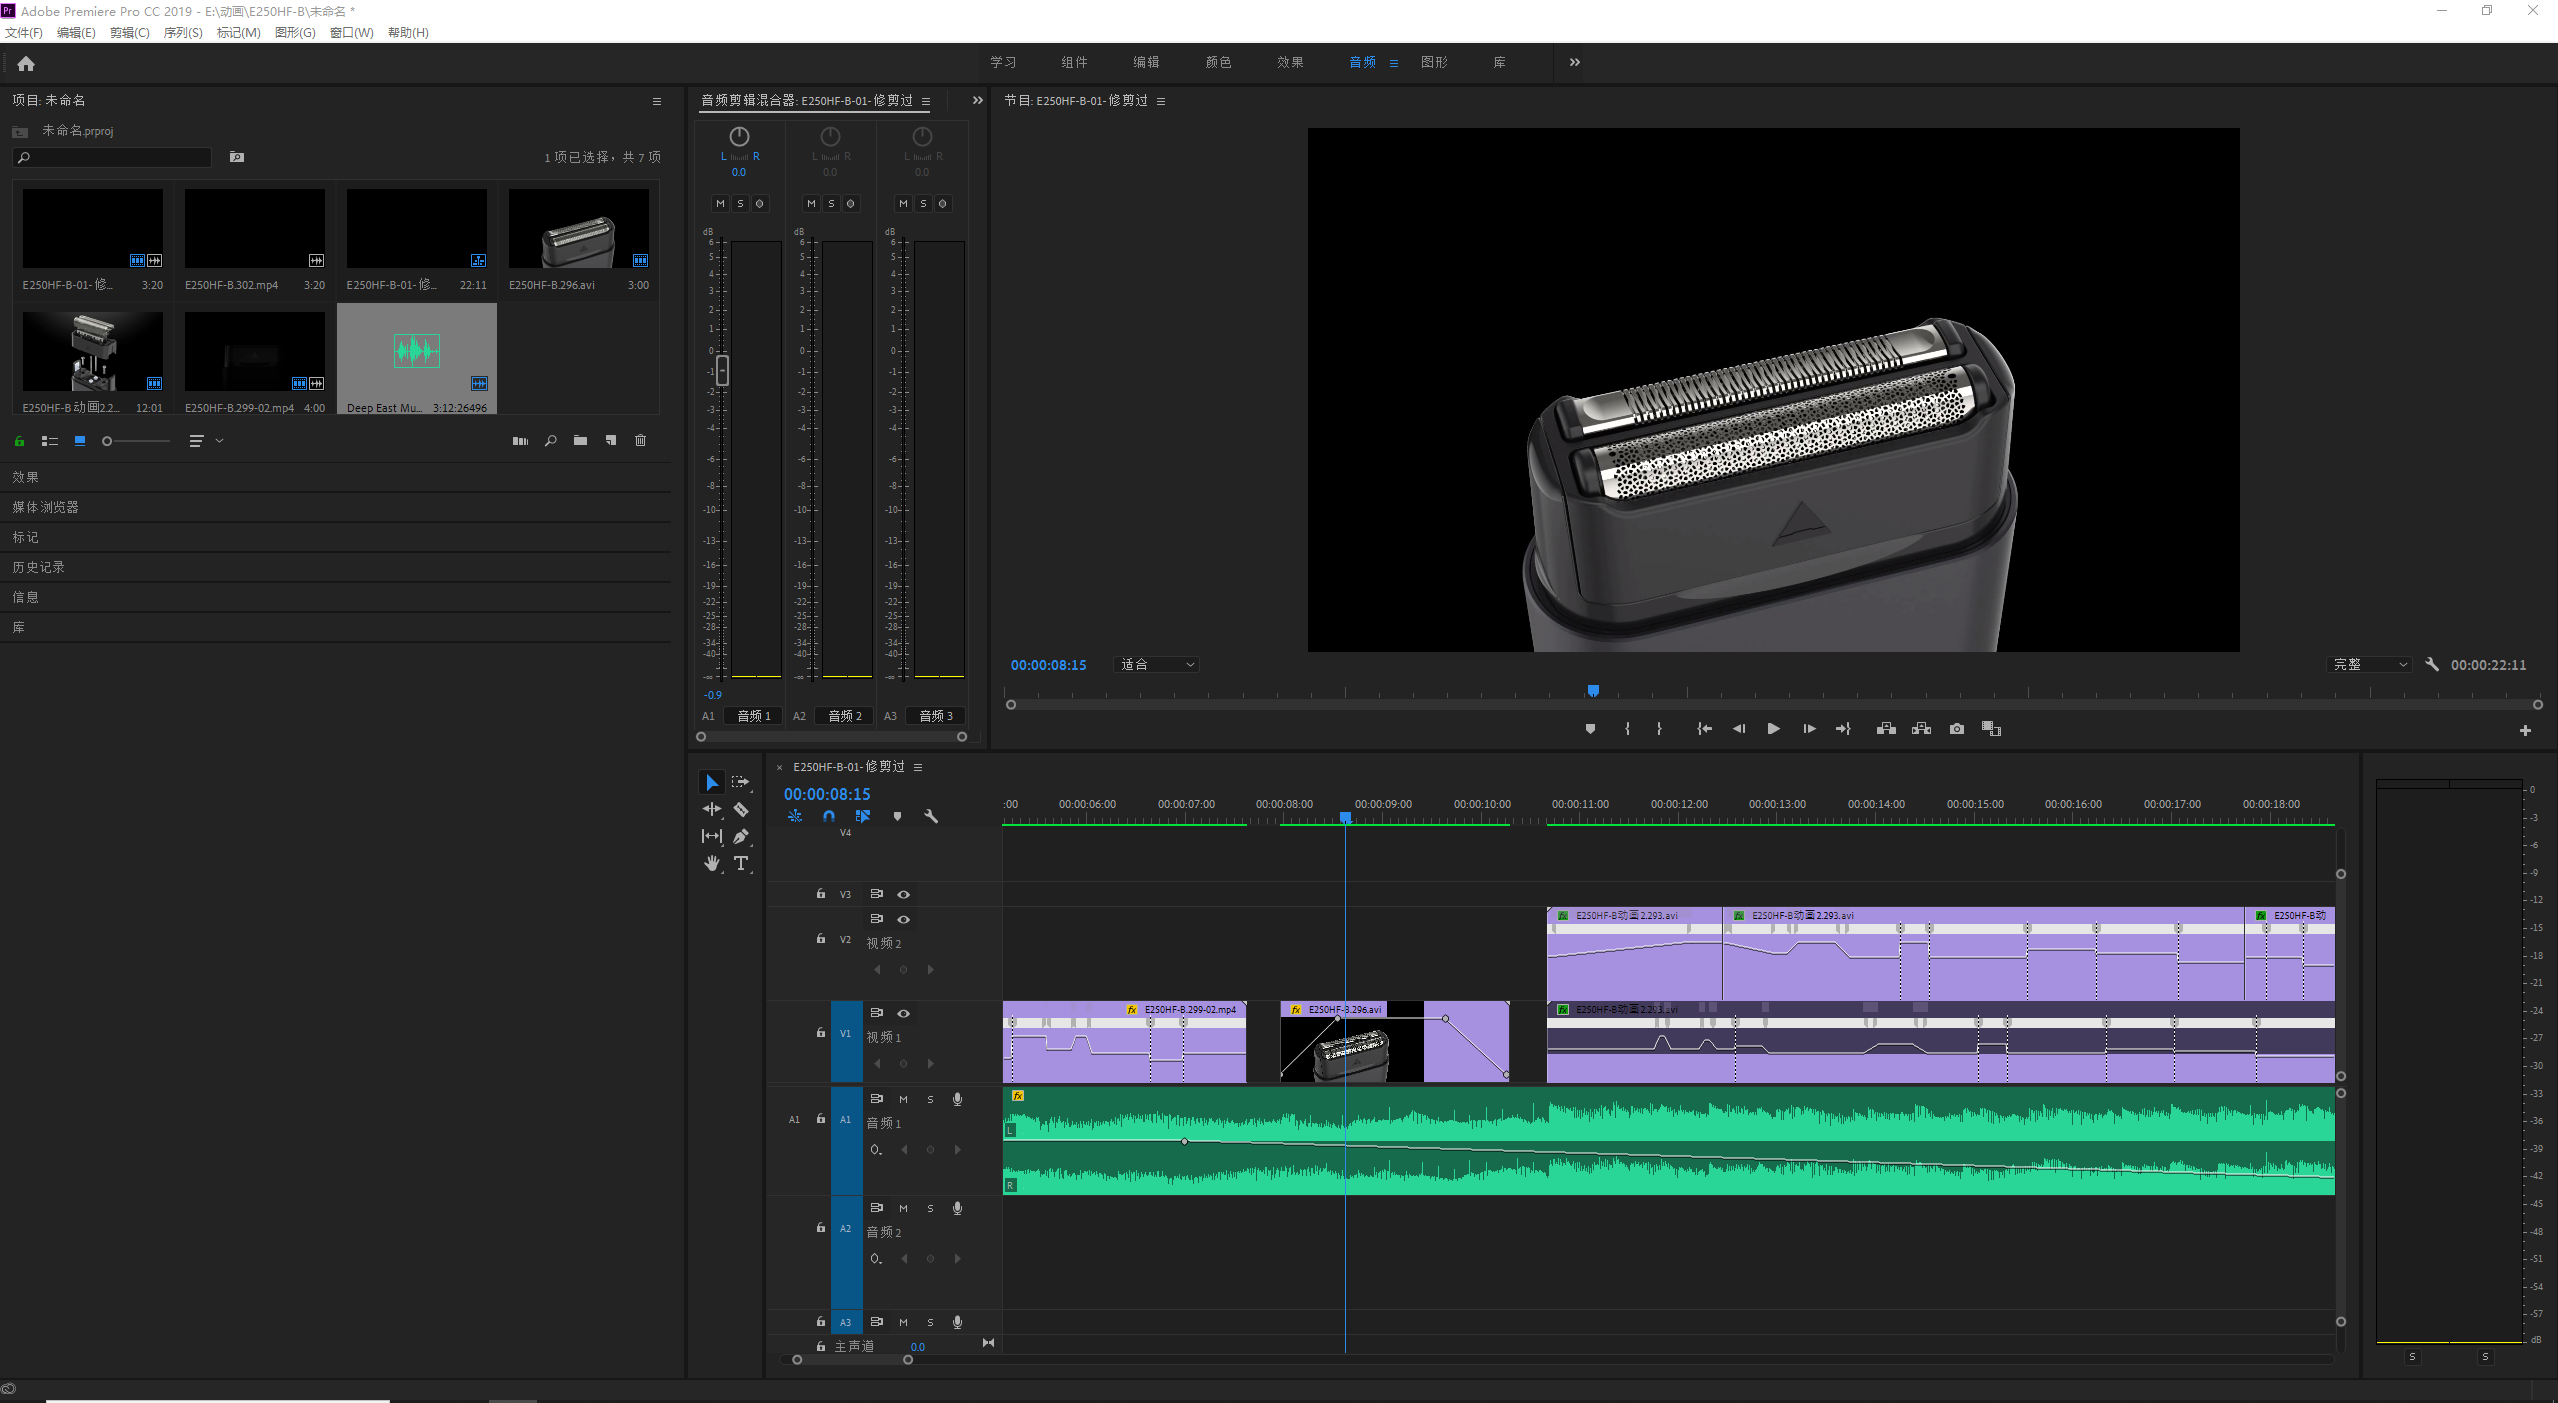The width and height of the screenshot is (2558, 1403).
Task: Select the Pen tool in timeline toolbox
Action: (x=741, y=836)
